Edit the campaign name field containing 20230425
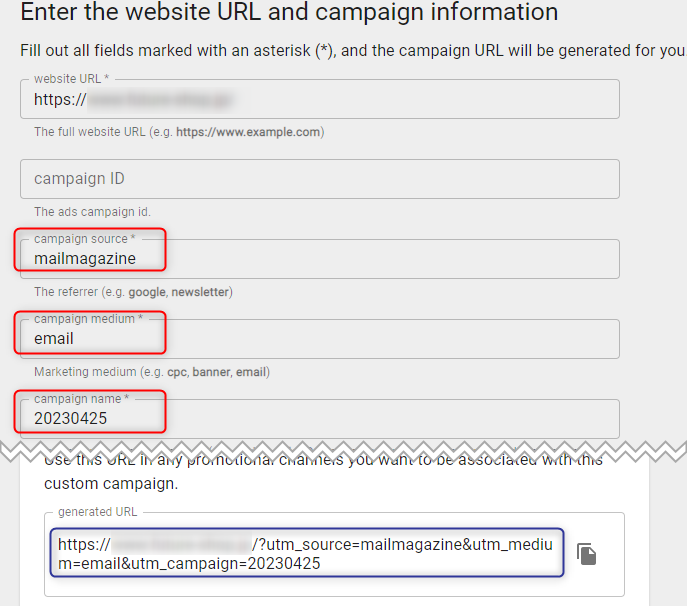The width and height of the screenshot is (687, 606). (x=320, y=418)
